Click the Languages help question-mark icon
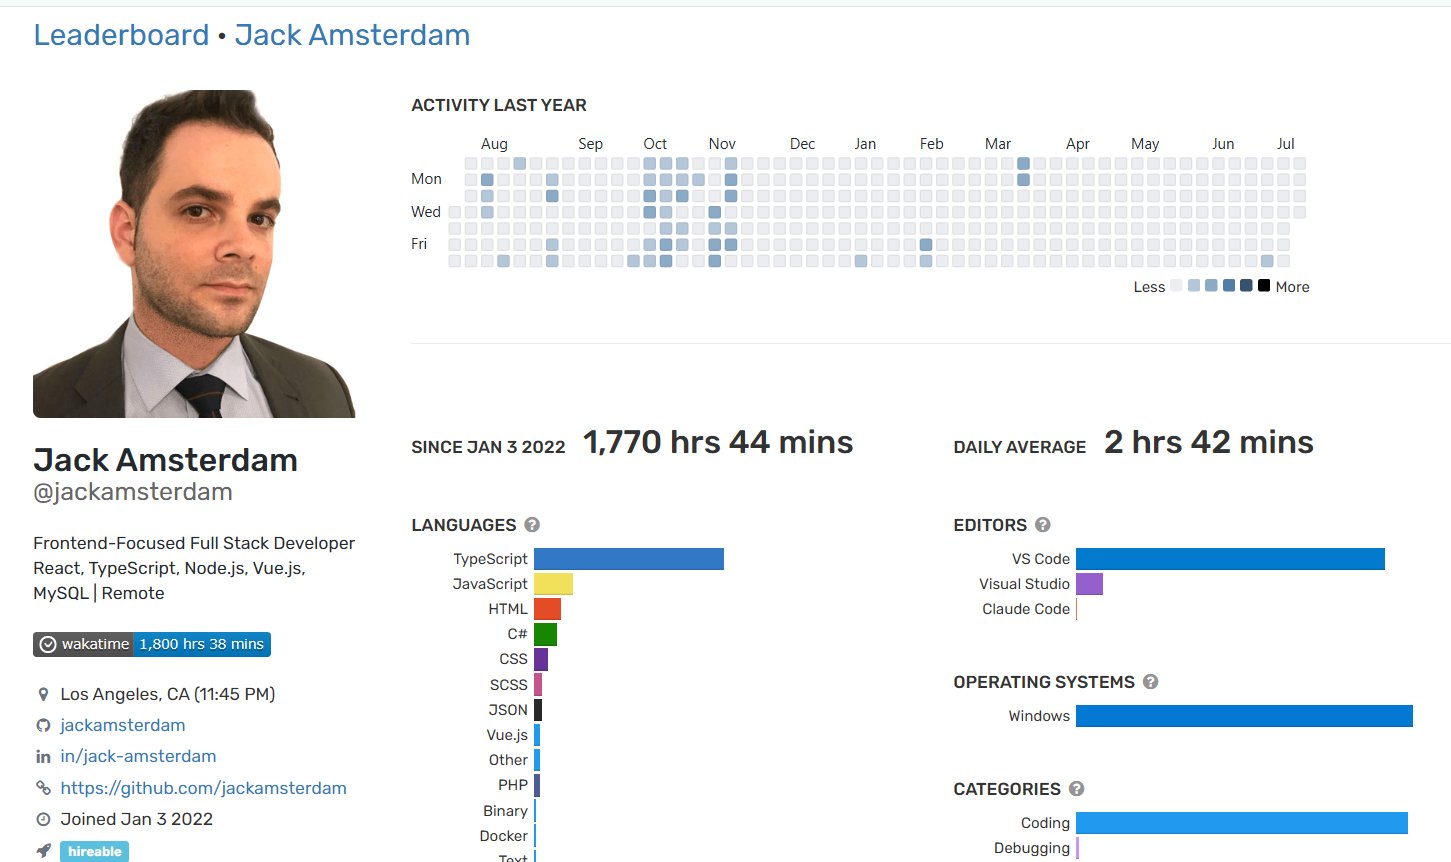Viewport: 1451px width, 862px height. pos(532,525)
